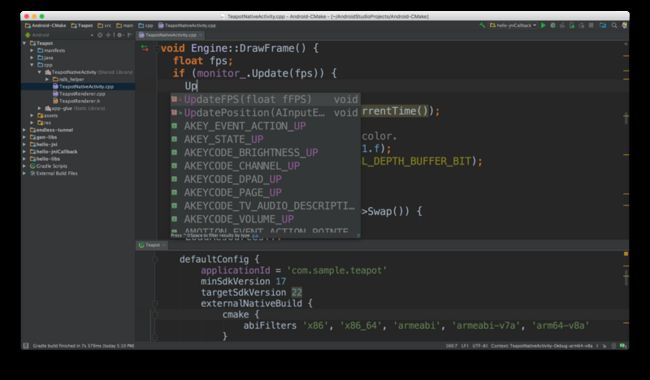
Task: Choose UpdateFPS(float fFPS) completion suggestion
Action: coord(265,99)
